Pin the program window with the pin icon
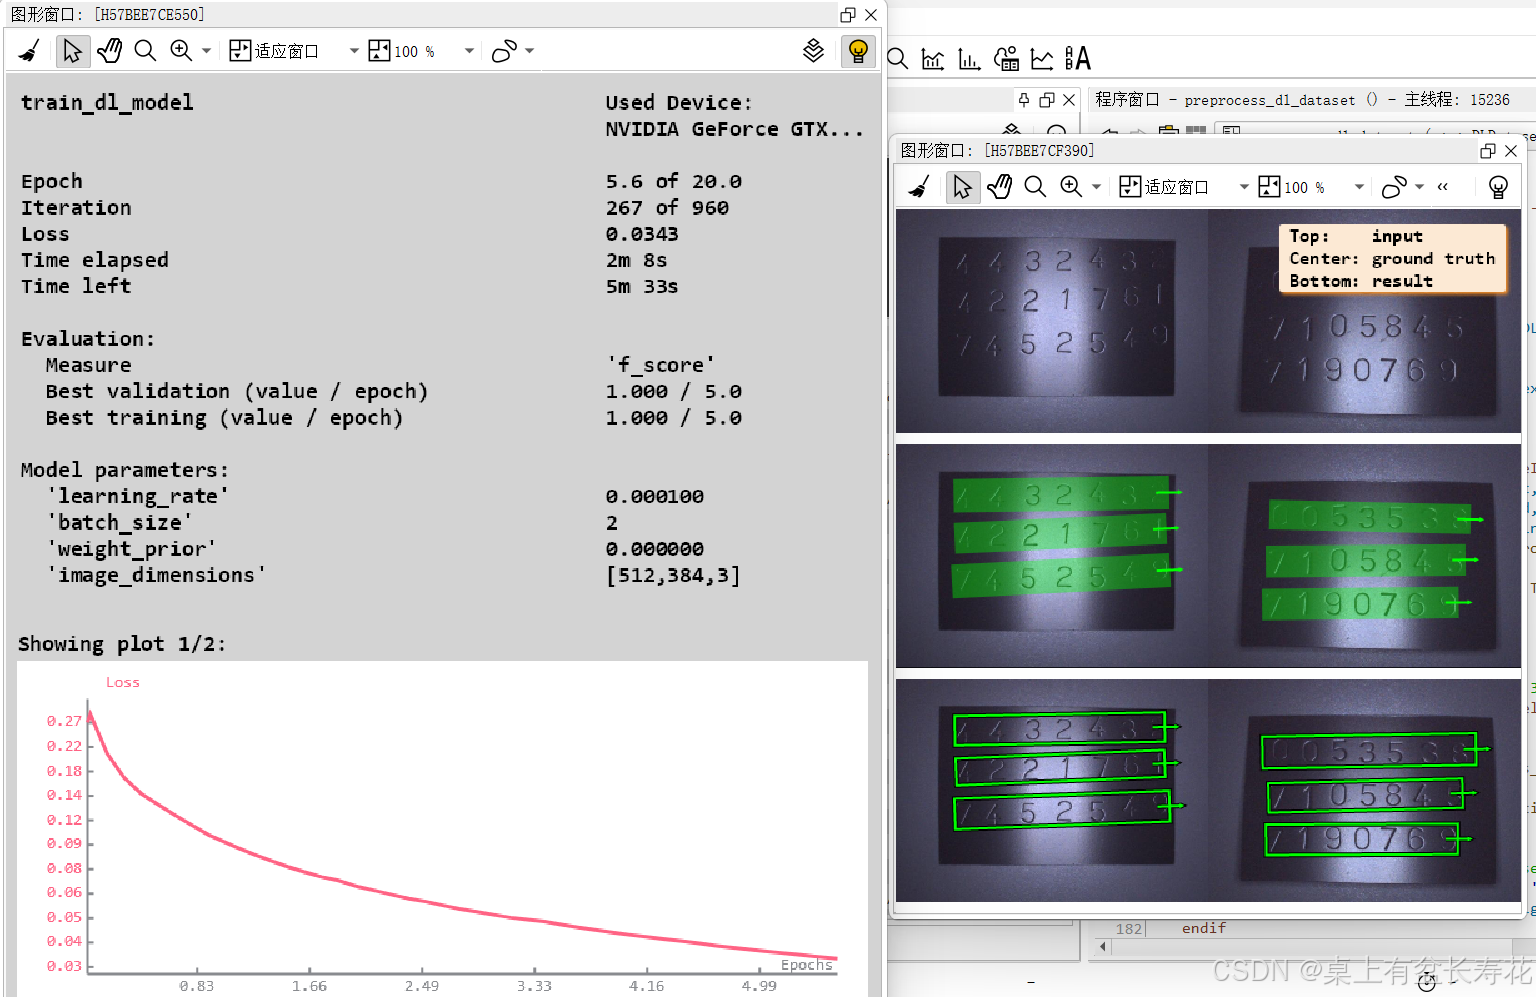 1024,100
